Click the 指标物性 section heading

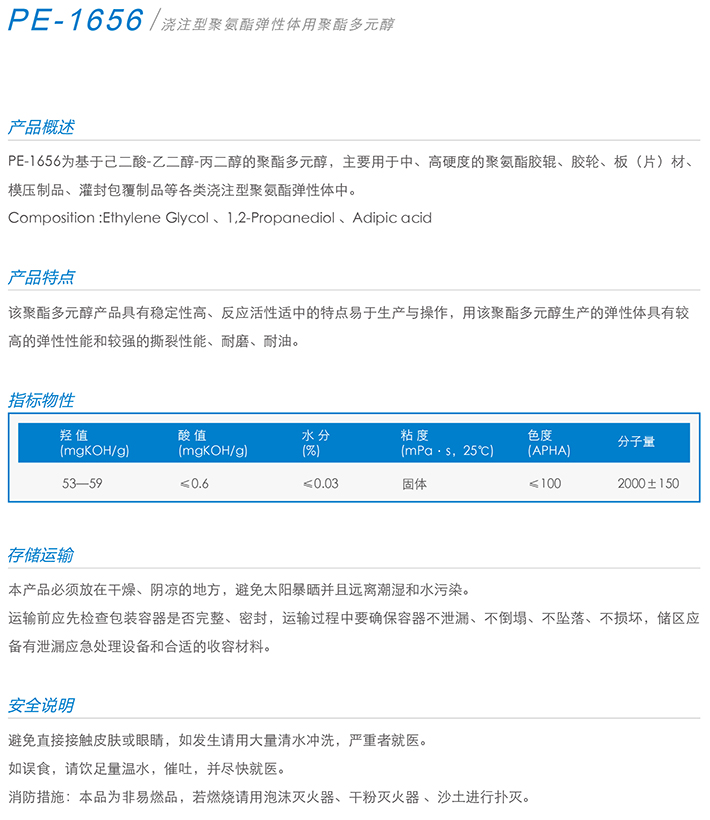pyautogui.click(x=41, y=401)
